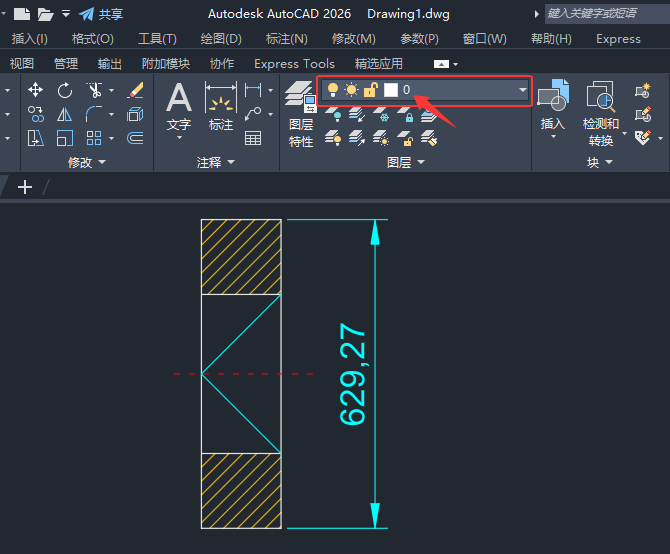
Task: Click the Block Editor icon
Action: [643, 114]
